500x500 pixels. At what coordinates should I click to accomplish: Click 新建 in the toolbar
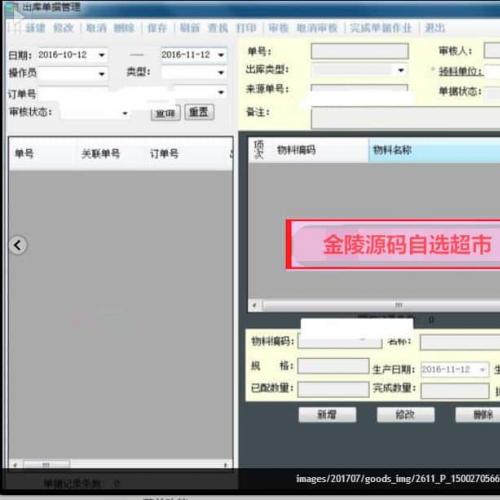(35, 28)
